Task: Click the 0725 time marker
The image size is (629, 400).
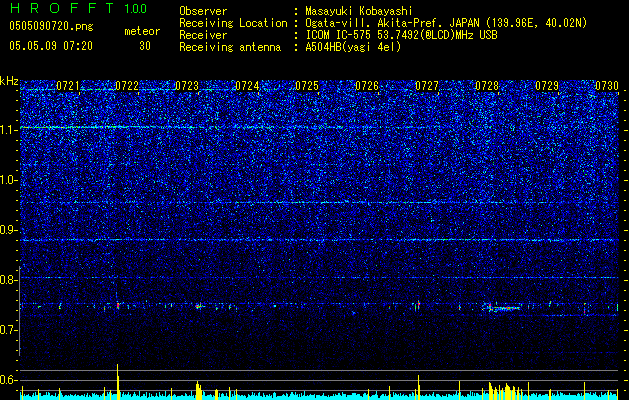Action: (x=307, y=86)
